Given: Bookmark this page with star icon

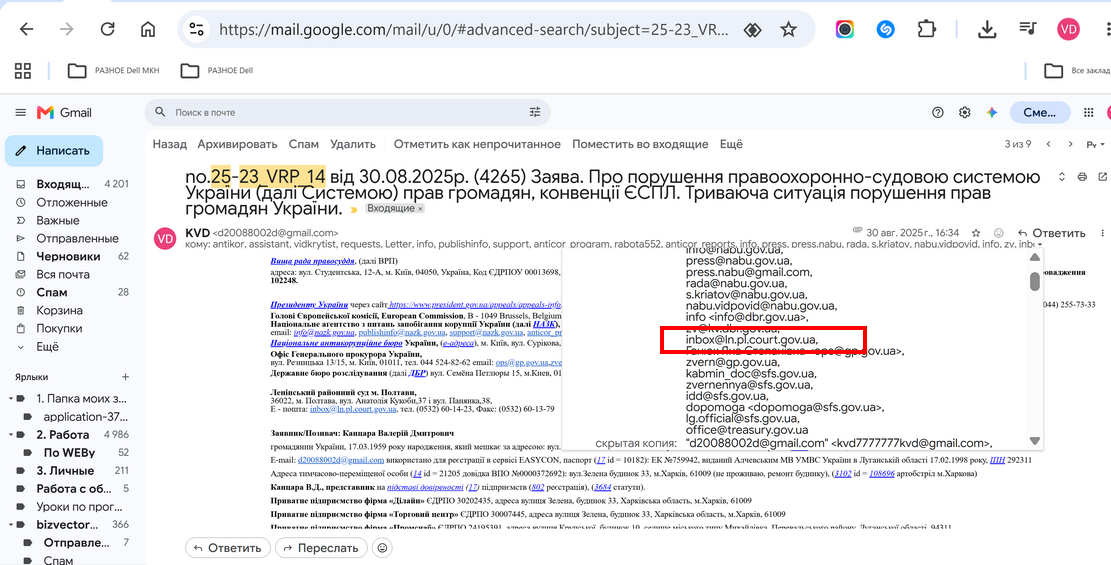Looking at the screenshot, I should coord(788,29).
